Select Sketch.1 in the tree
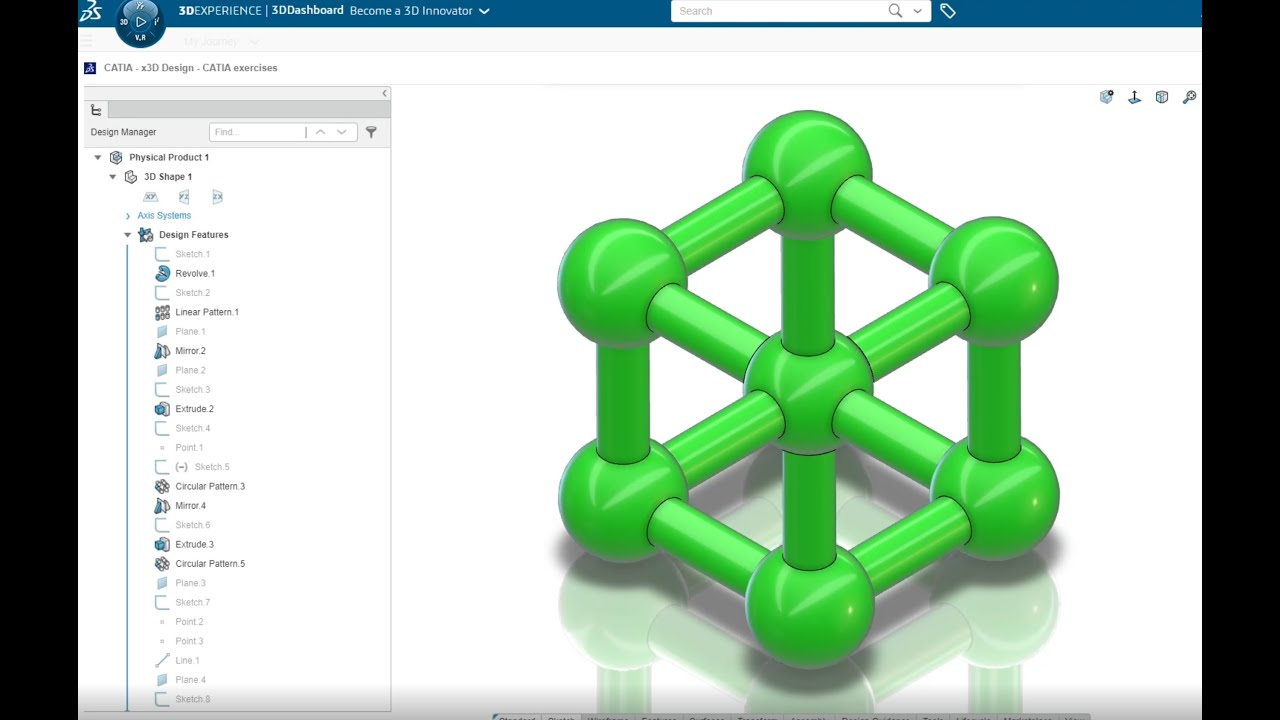Viewport: 1280px width, 720px height. 192,254
